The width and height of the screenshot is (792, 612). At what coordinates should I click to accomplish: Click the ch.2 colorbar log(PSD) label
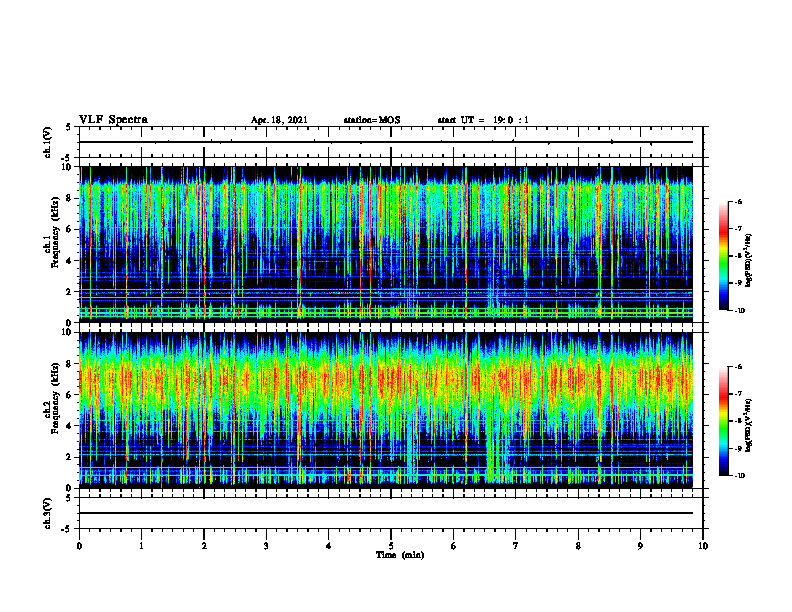(x=749, y=426)
